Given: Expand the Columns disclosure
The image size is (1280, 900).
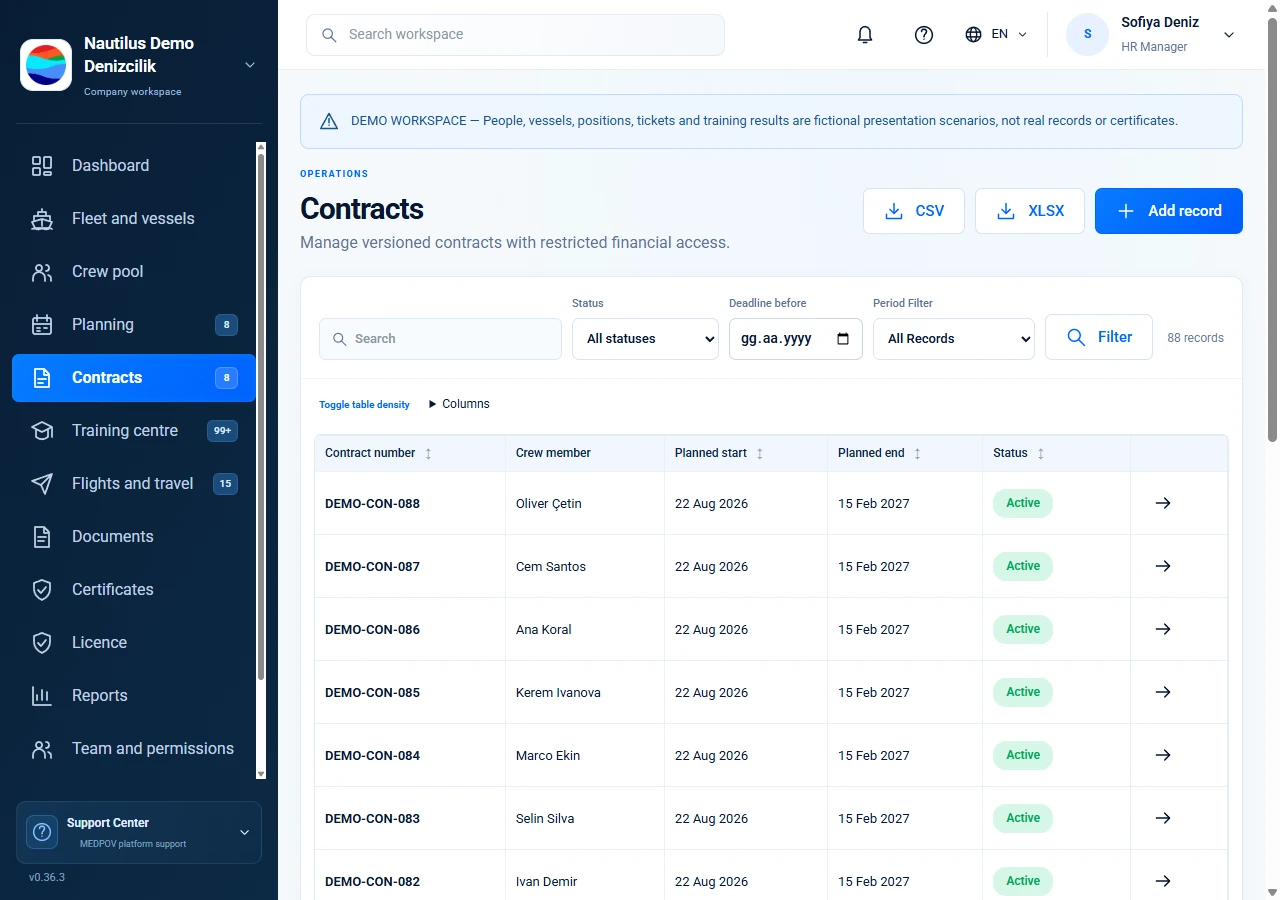Looking at the screenshot, I should [459, 404].
